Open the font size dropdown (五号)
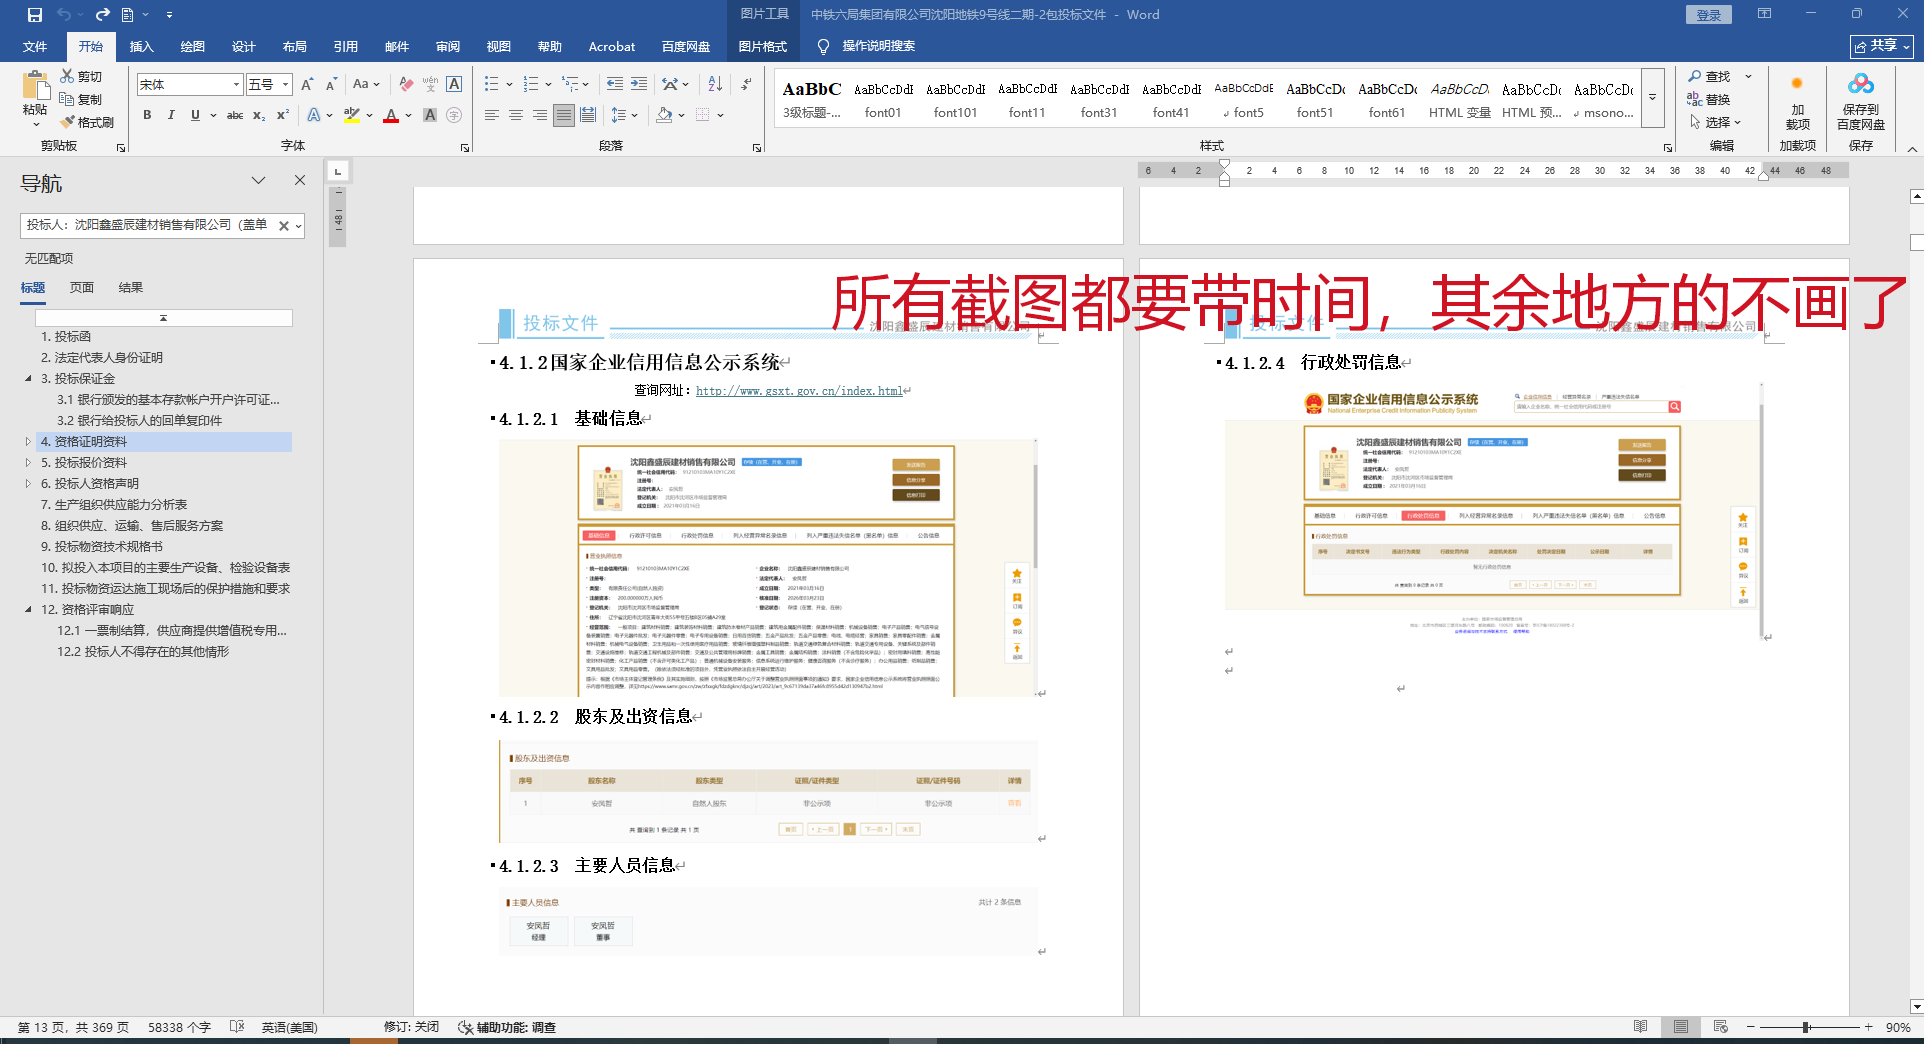Image resolution: width=1924 pixels, height=1044 pixels. [x=285, y=85]
